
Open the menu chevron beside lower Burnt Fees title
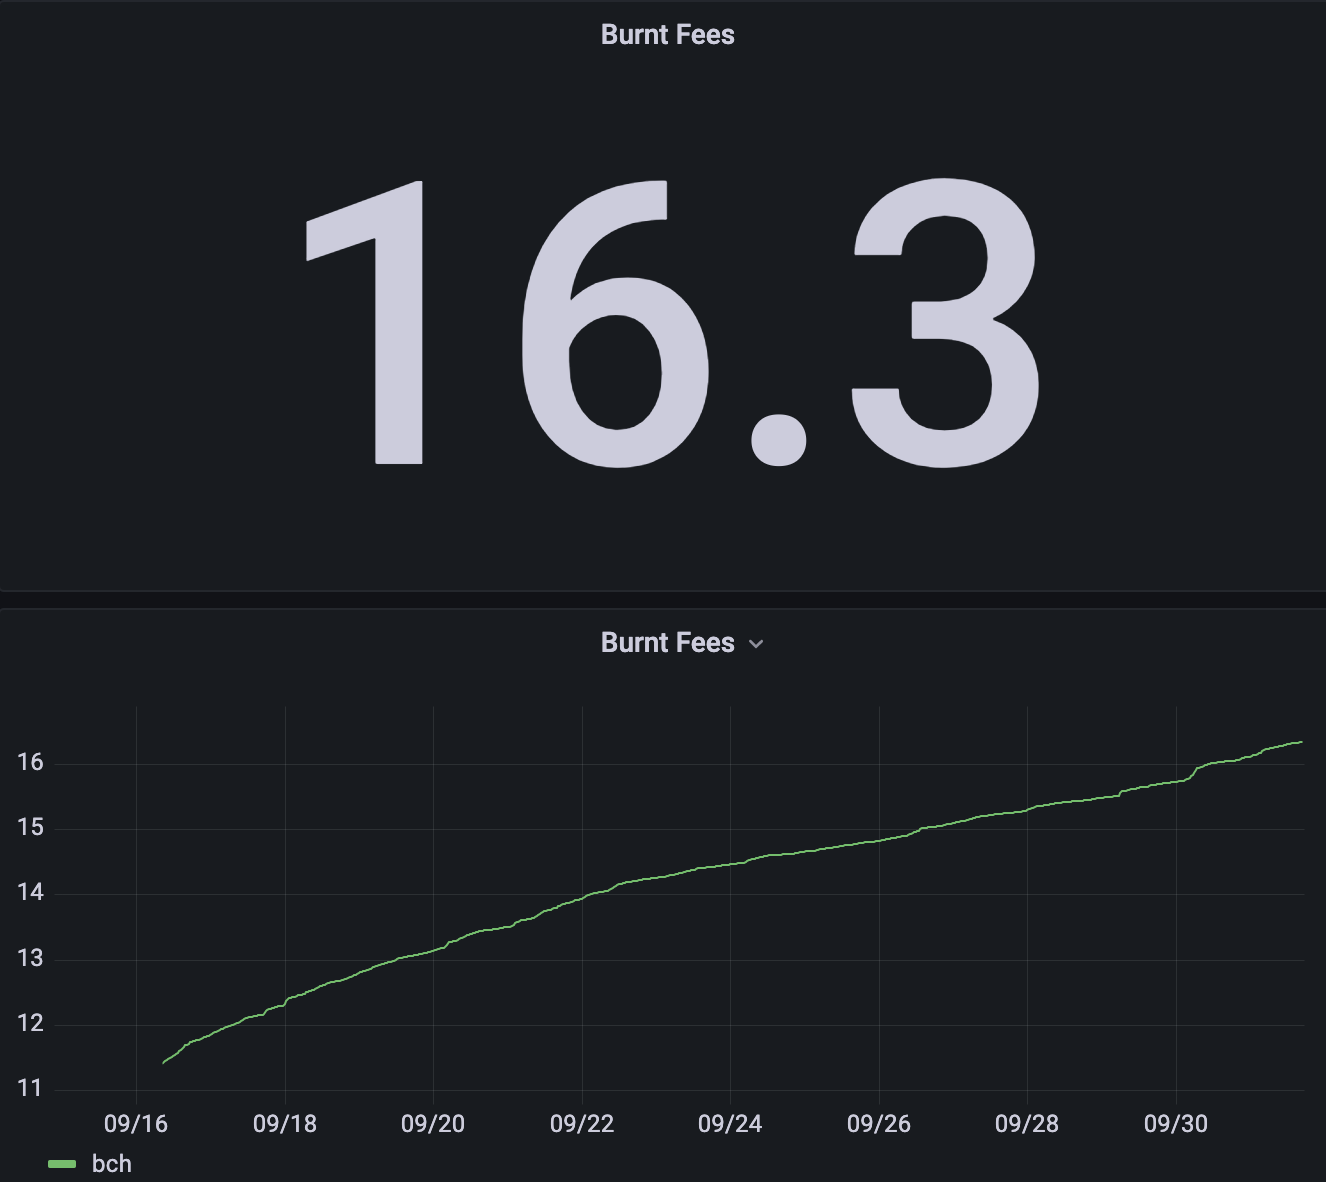tap(756, 644)
